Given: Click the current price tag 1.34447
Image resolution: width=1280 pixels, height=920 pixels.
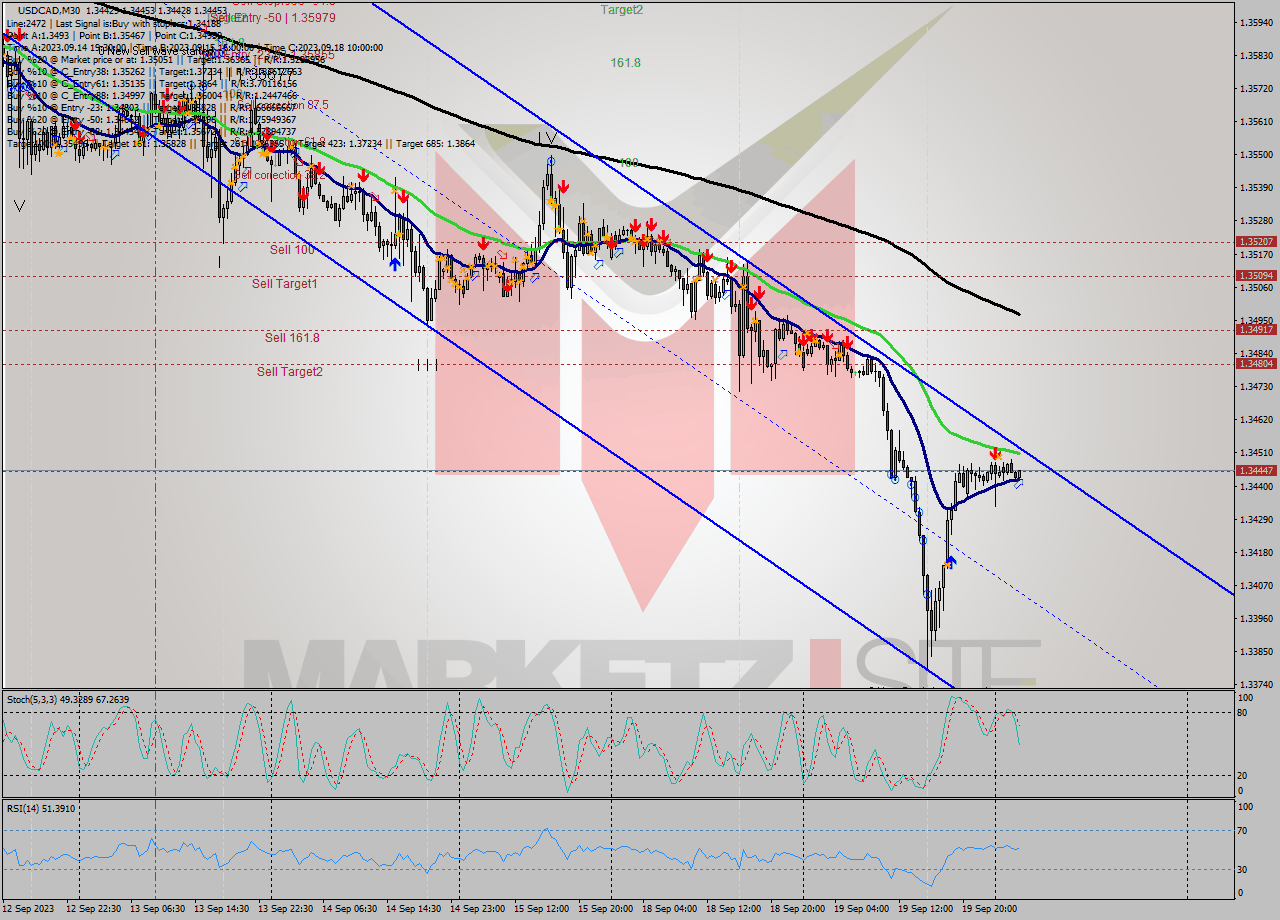Looking at the screenshot, I should click(x=1256, y=470).
